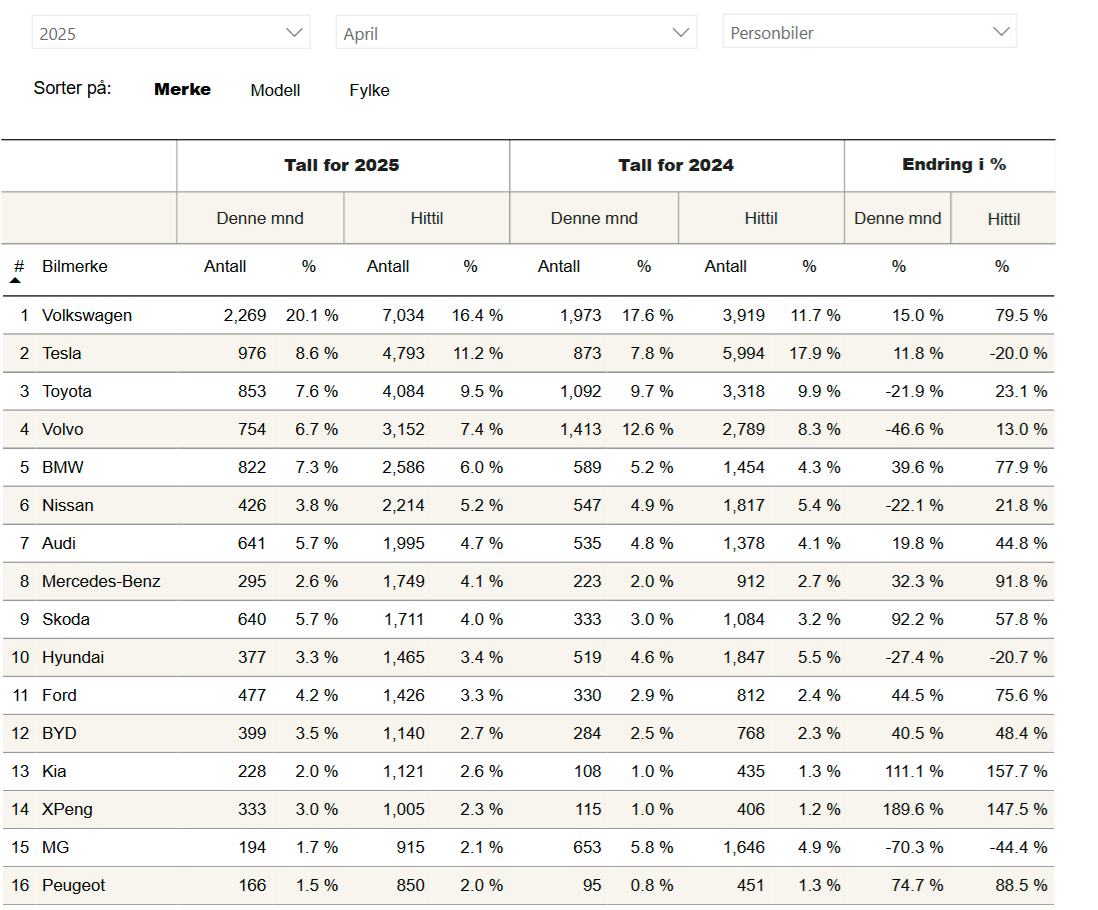Click the Tall for 2025 header
Image resolution: width=1098 pixels, height=910 pixels.
pos(342,165)
